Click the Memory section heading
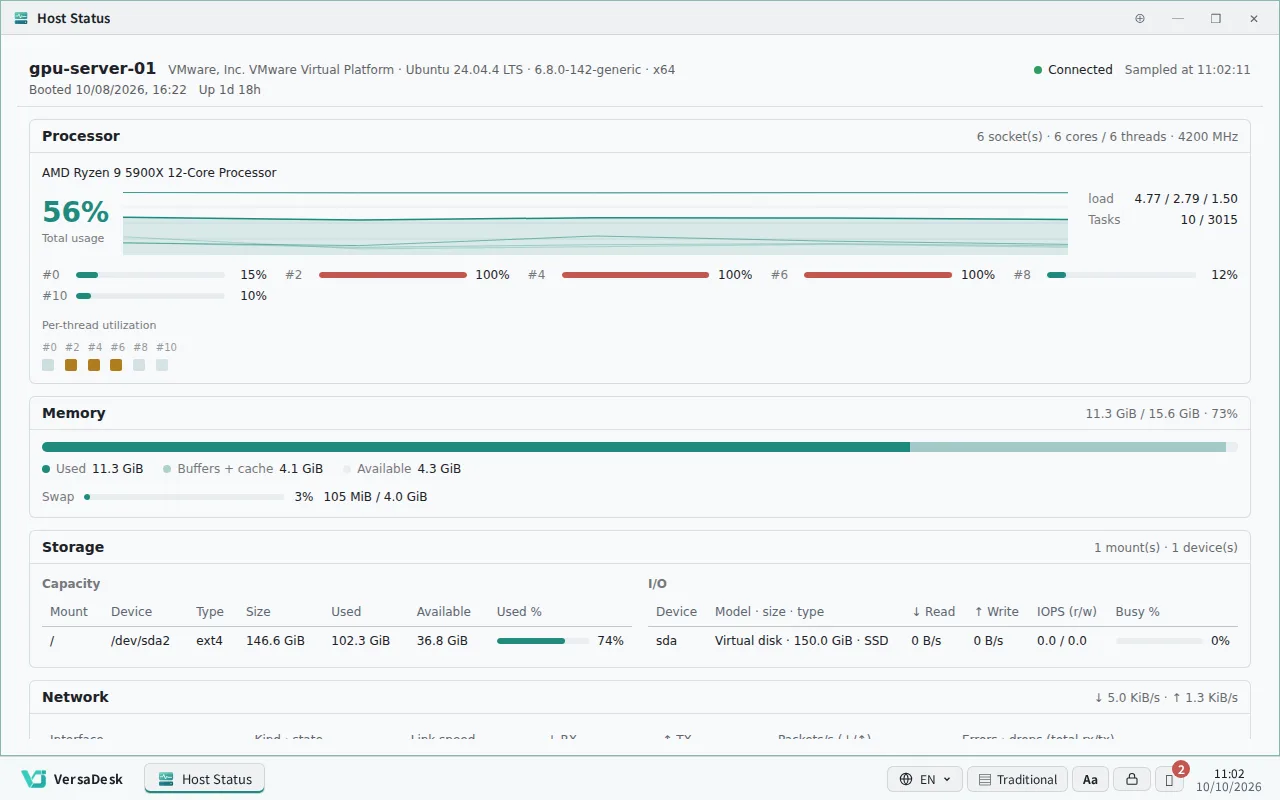Screen dimensions: 1280x800 [74, 413]
